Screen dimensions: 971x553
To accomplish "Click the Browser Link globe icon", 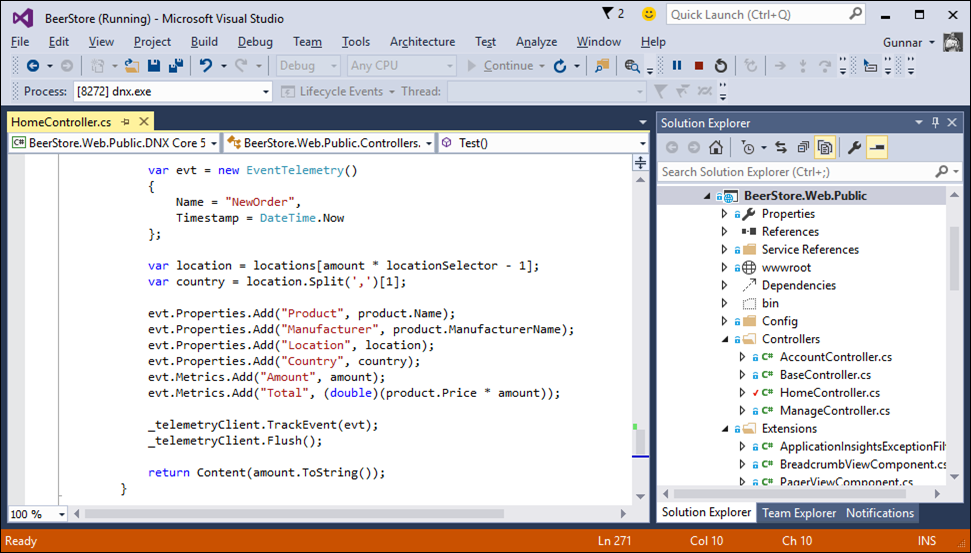I will [632, 66].
